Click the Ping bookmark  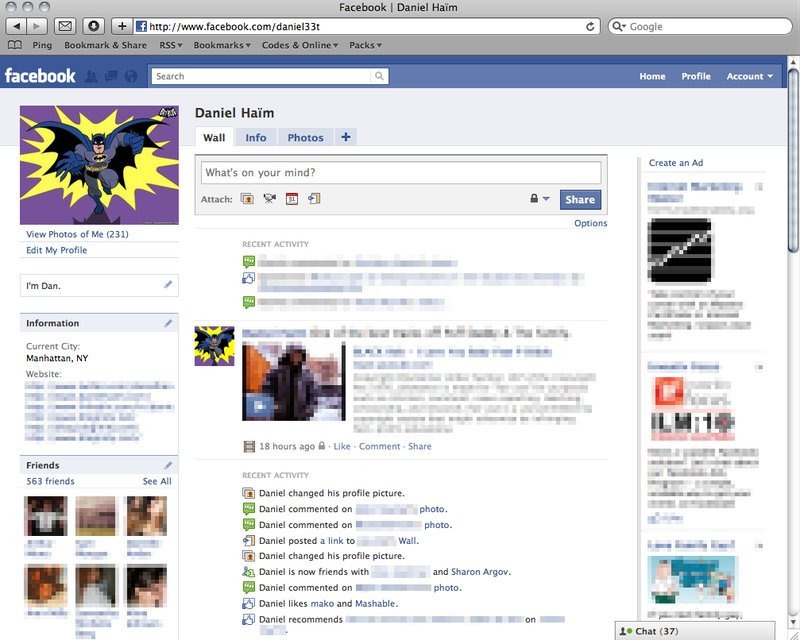point(42,45)
